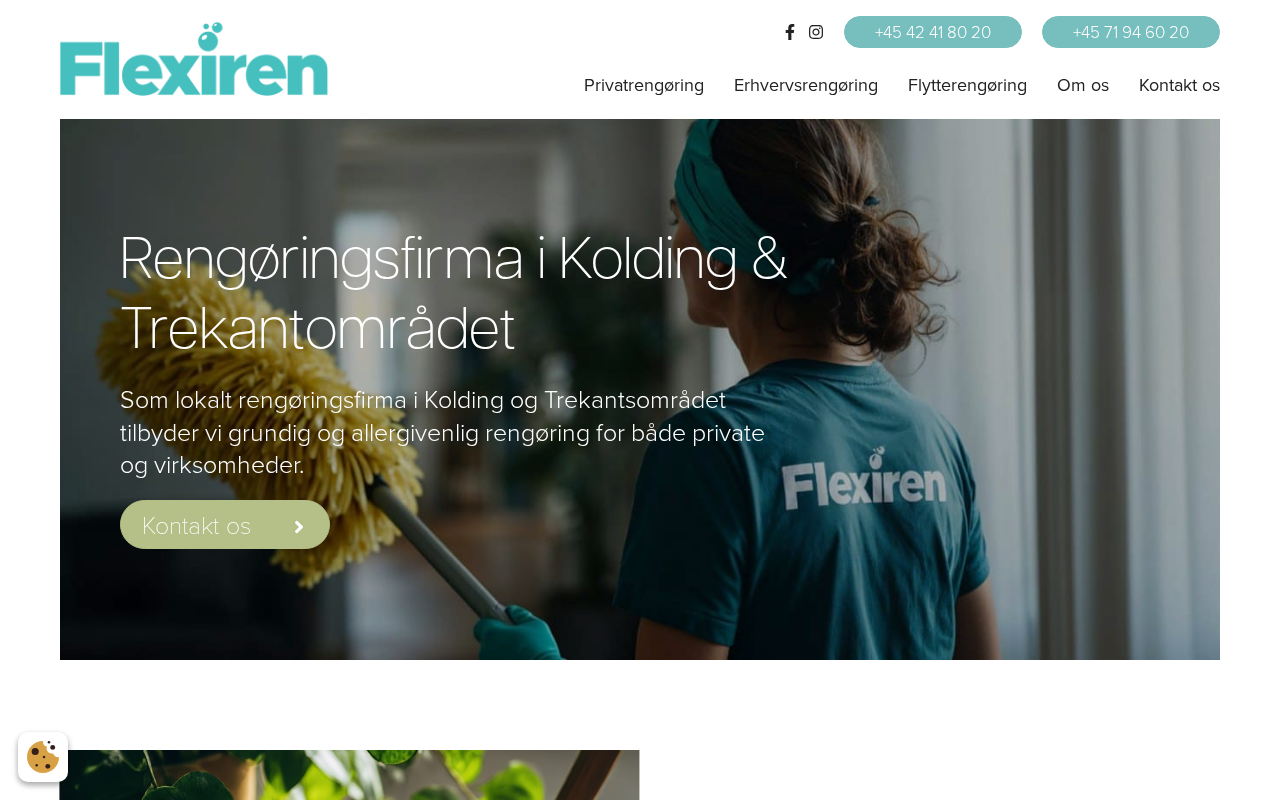Open the Facebook icon link
The image size is (1280, 800).
[790, 32]
